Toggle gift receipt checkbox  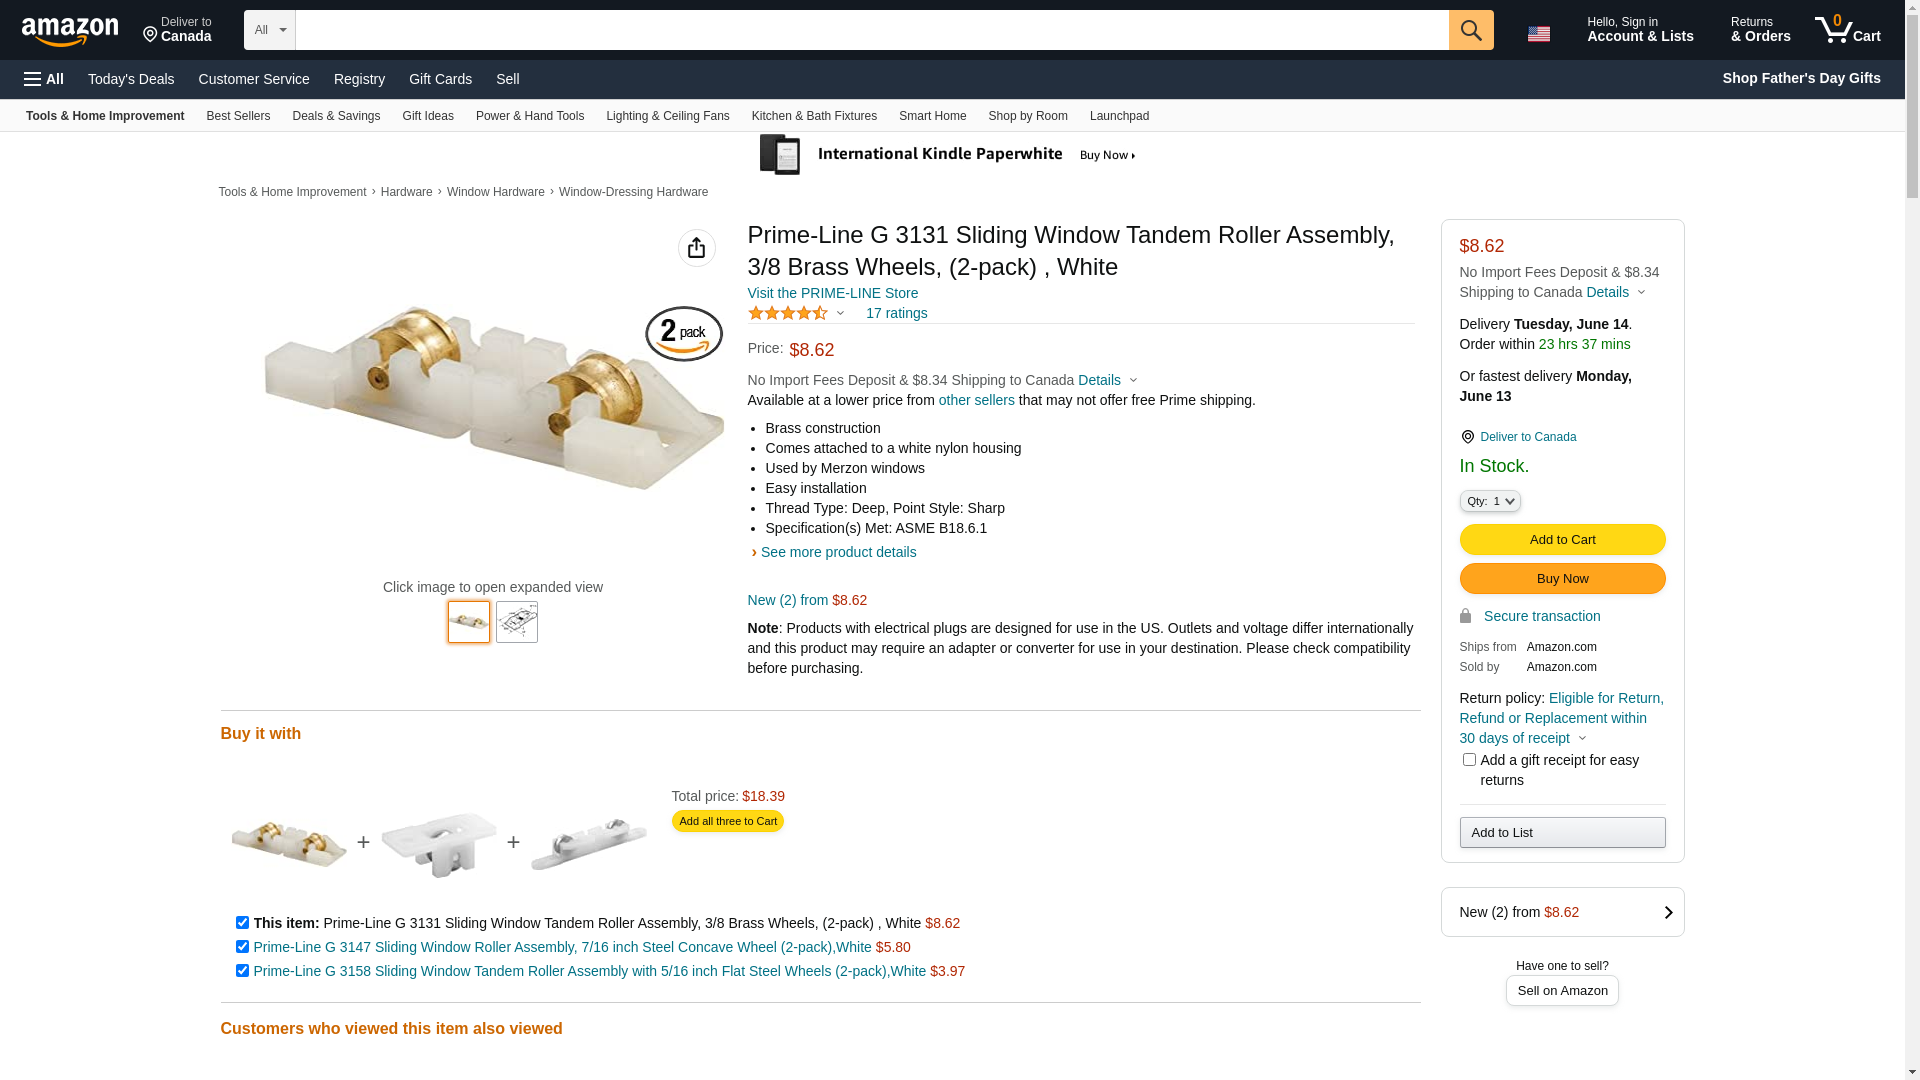[1469, 760]
